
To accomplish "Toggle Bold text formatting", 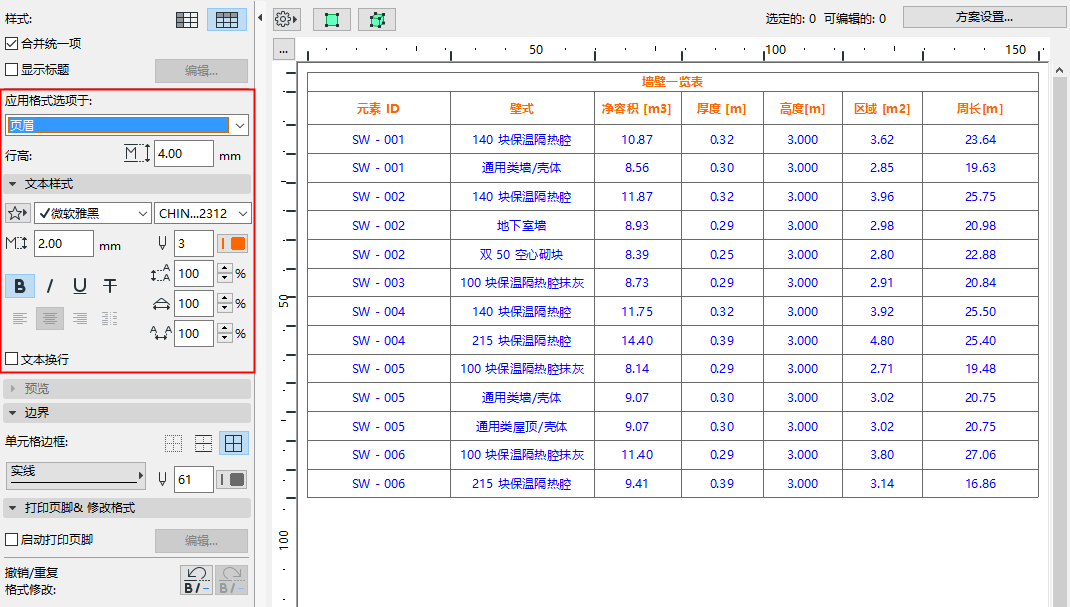I will point(20,286).
